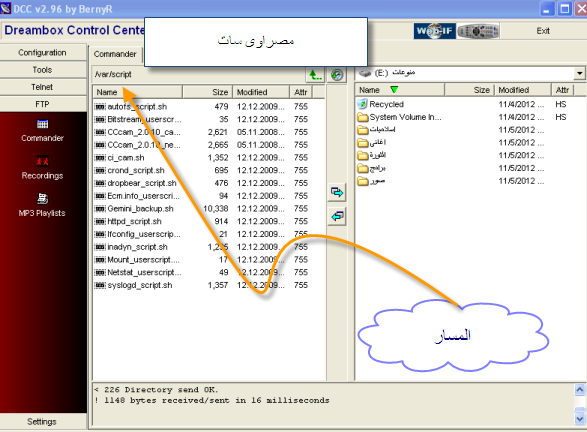Sort right pane by Name column
The height and width of the screenshot is (432, 587).
pyautogui.click(x=399, y=90)
